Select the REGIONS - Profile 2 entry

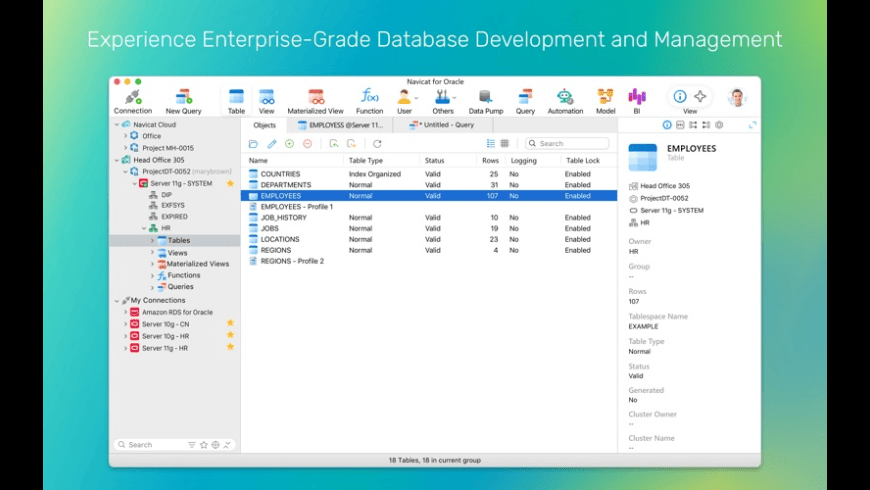pyautogui.click(x=429, y=261)
